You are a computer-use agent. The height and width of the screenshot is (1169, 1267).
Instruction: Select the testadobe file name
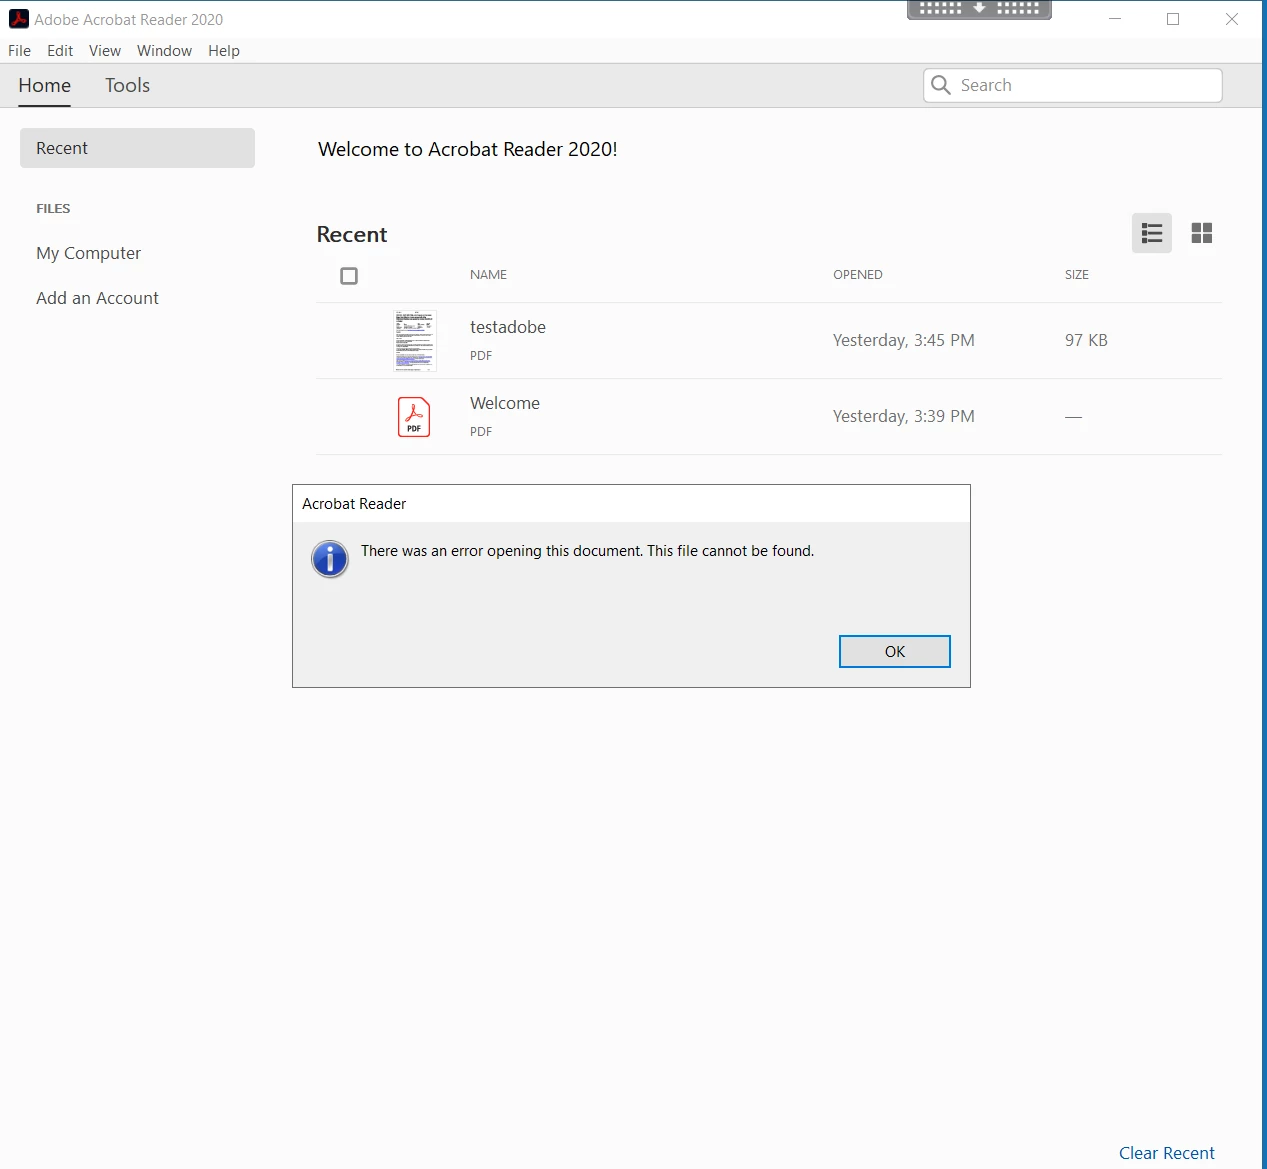click(508, 327)
